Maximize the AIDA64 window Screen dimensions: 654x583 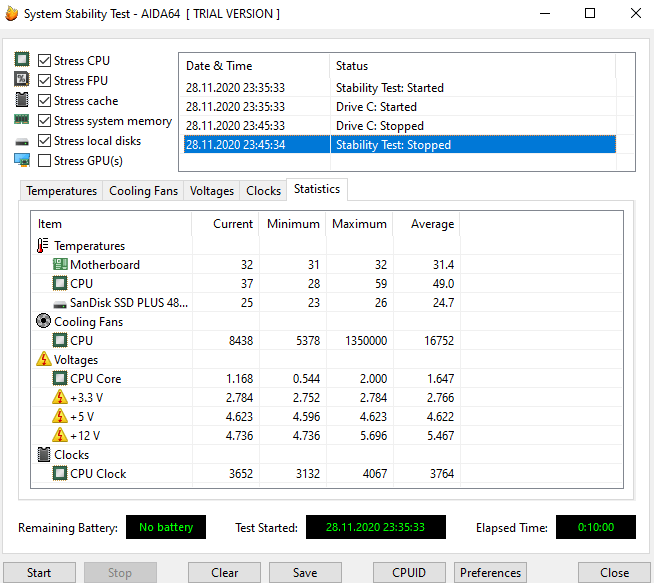tap(590, 14)
